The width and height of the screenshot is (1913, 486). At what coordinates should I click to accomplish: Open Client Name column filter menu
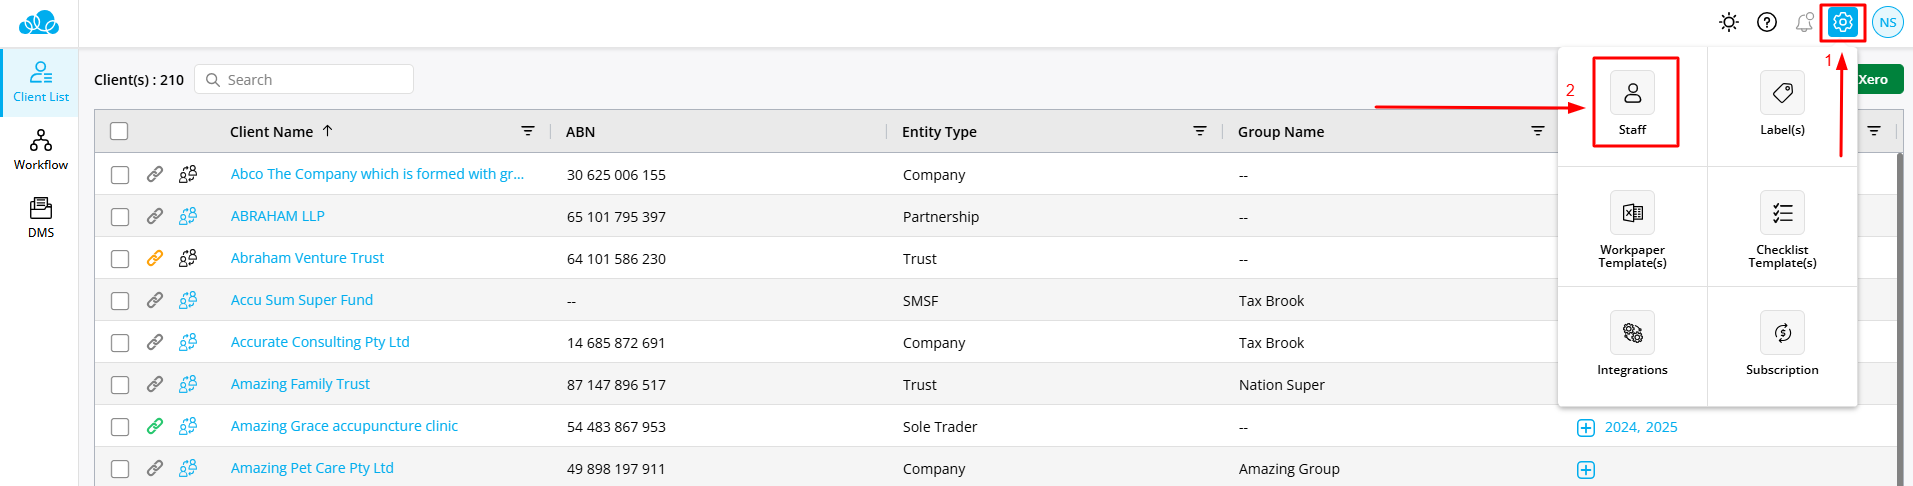(528, 131)
